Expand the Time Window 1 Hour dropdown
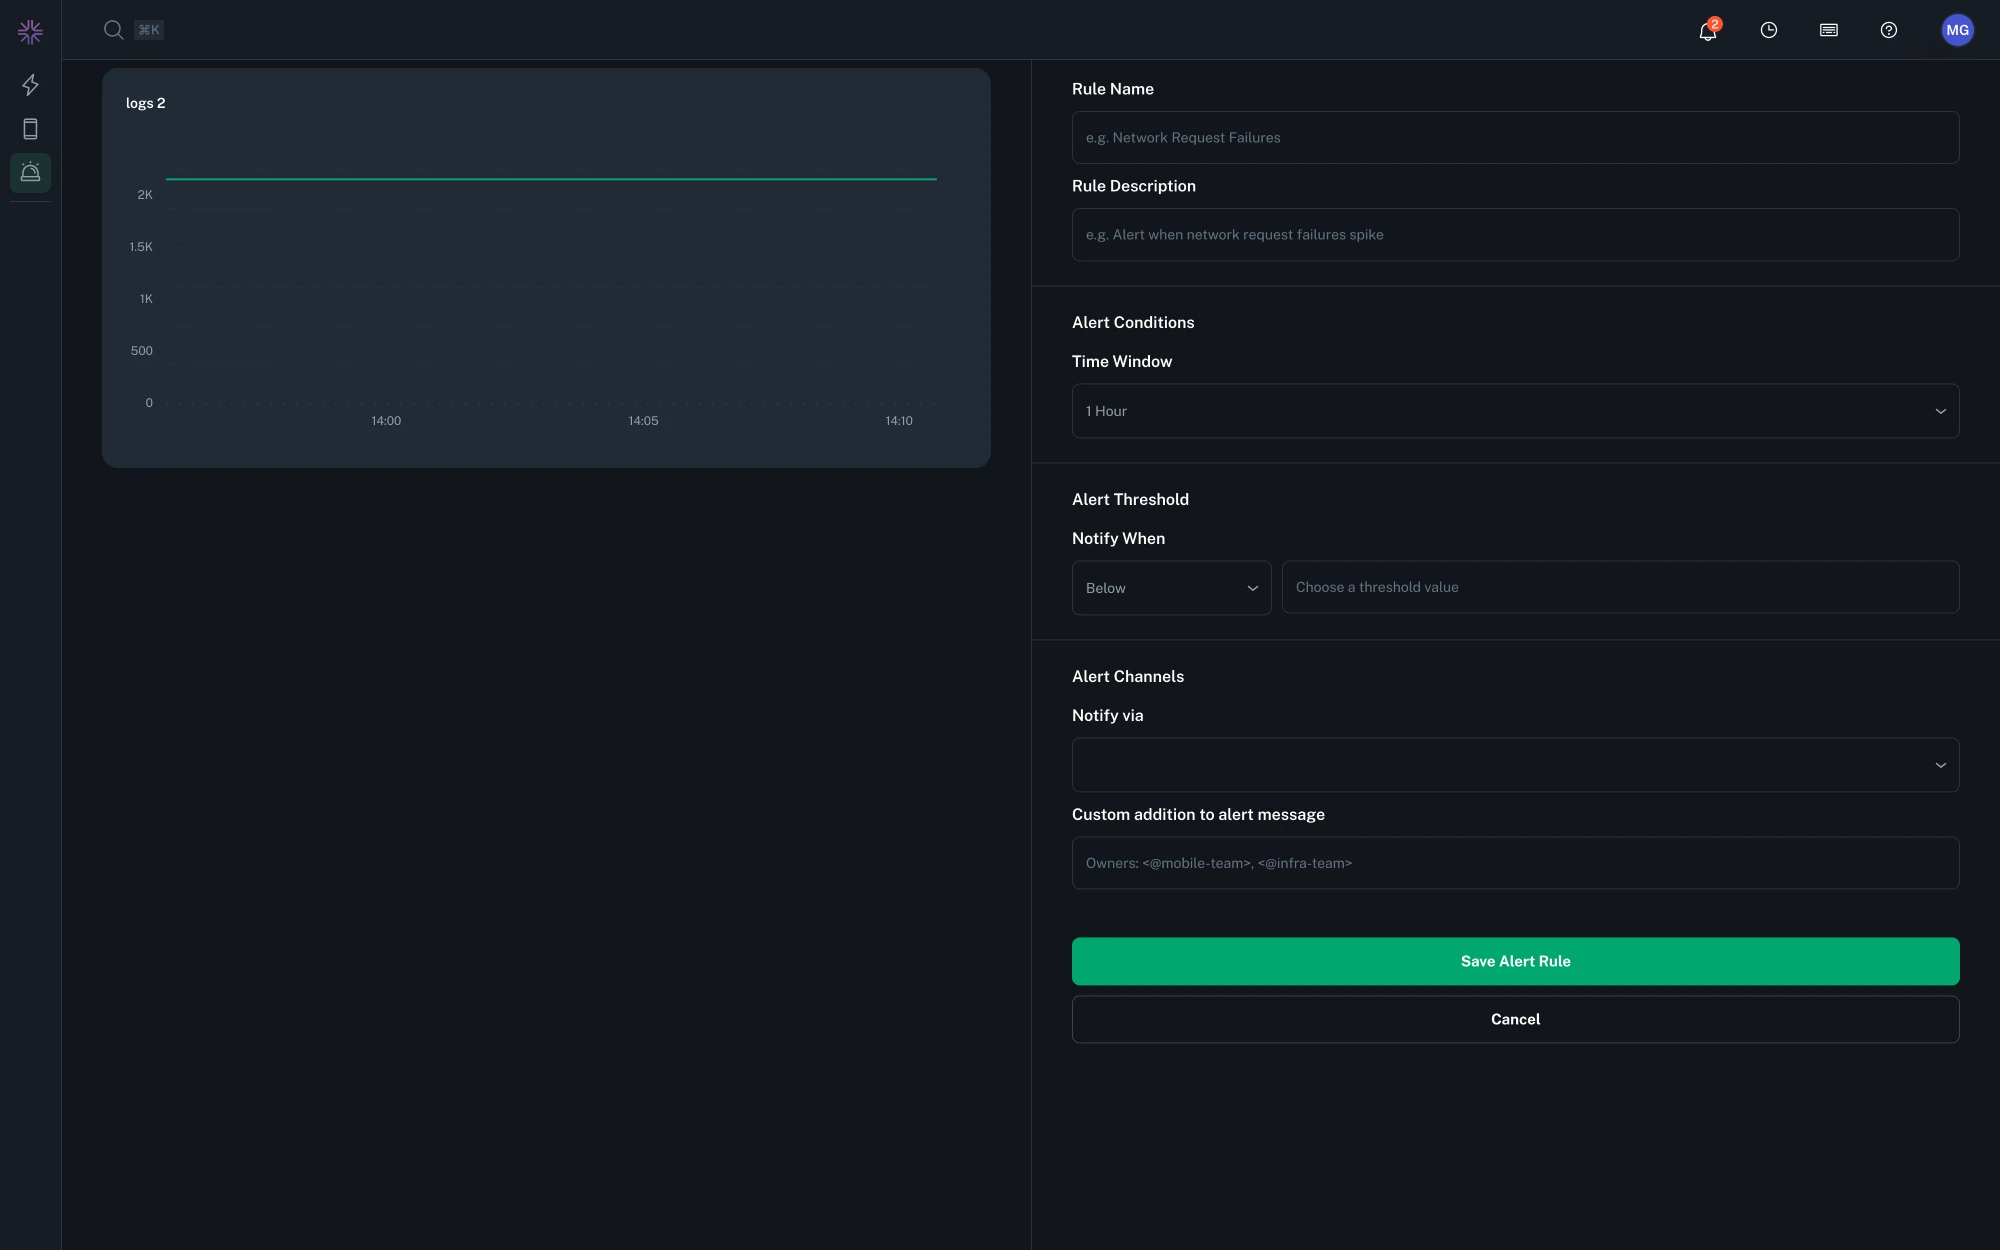2000x1250 pixels. (1514, 411)
